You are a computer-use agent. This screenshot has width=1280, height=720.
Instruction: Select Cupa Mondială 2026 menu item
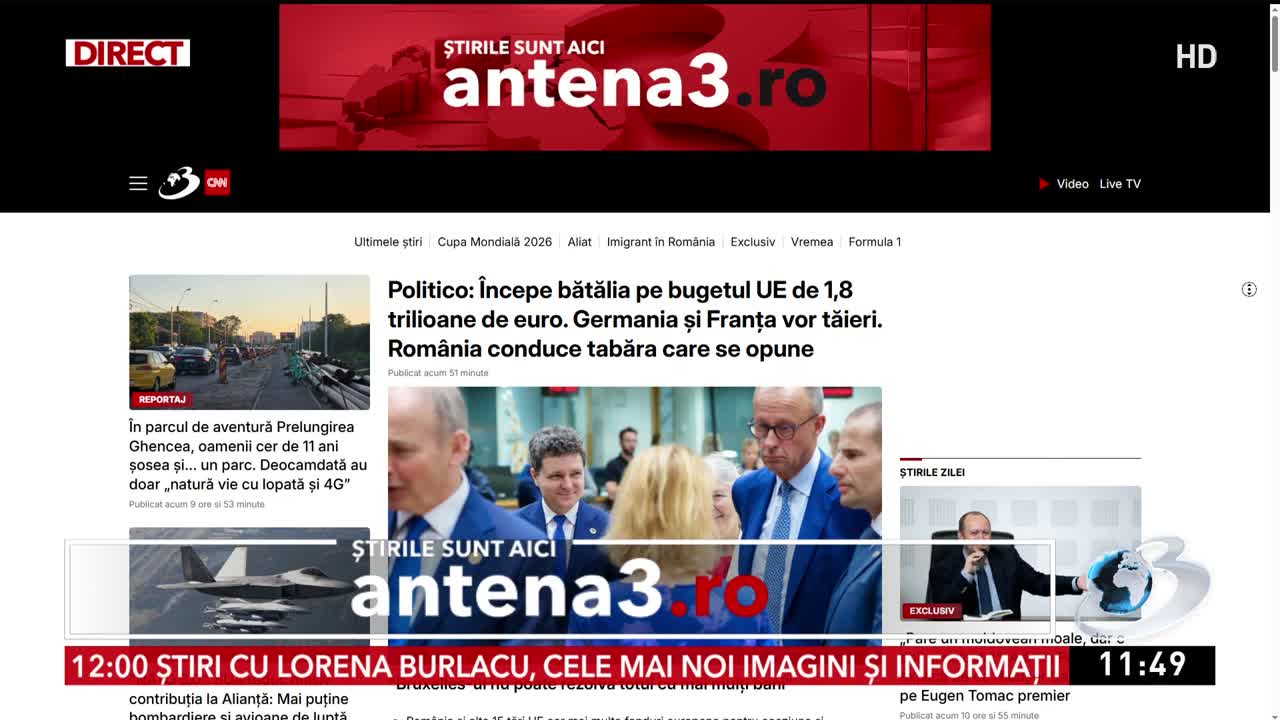click(495, 242)
